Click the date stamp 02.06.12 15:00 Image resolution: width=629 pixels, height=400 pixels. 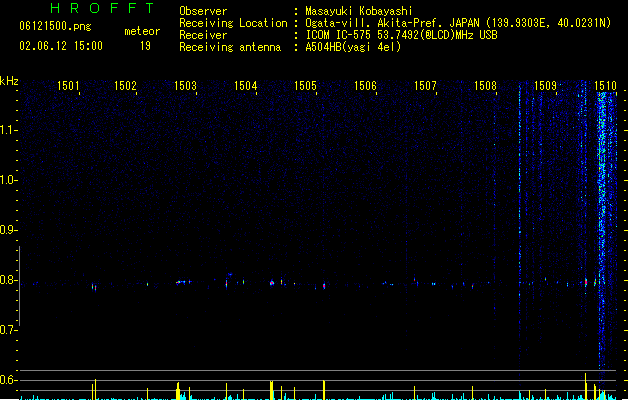point(61,46)
